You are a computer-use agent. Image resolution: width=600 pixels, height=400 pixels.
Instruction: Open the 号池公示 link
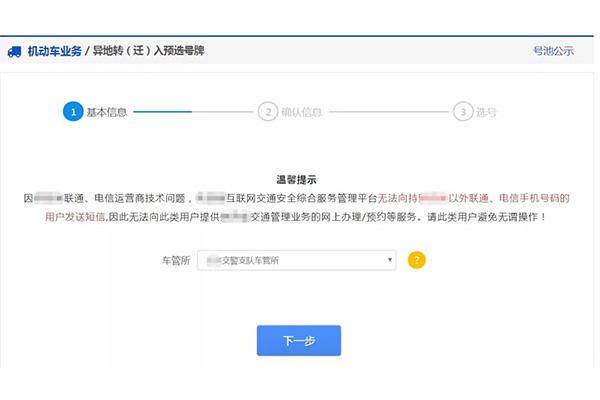pyautogui.click(x=554, y=51)
